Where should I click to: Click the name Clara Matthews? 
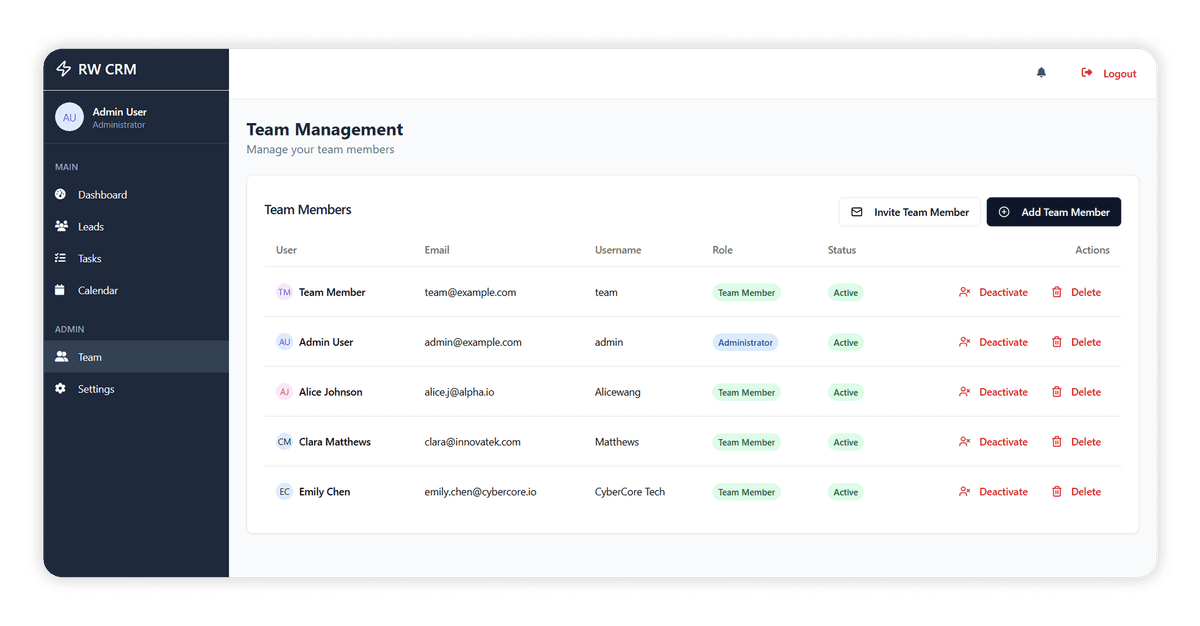point(335,442)
